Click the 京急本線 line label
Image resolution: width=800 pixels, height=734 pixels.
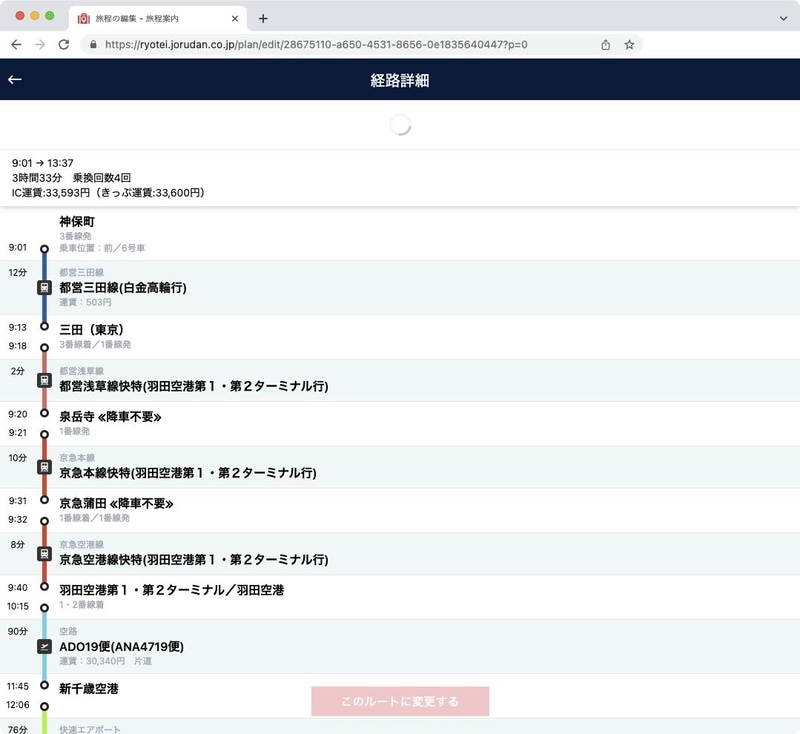click(77, 458)
